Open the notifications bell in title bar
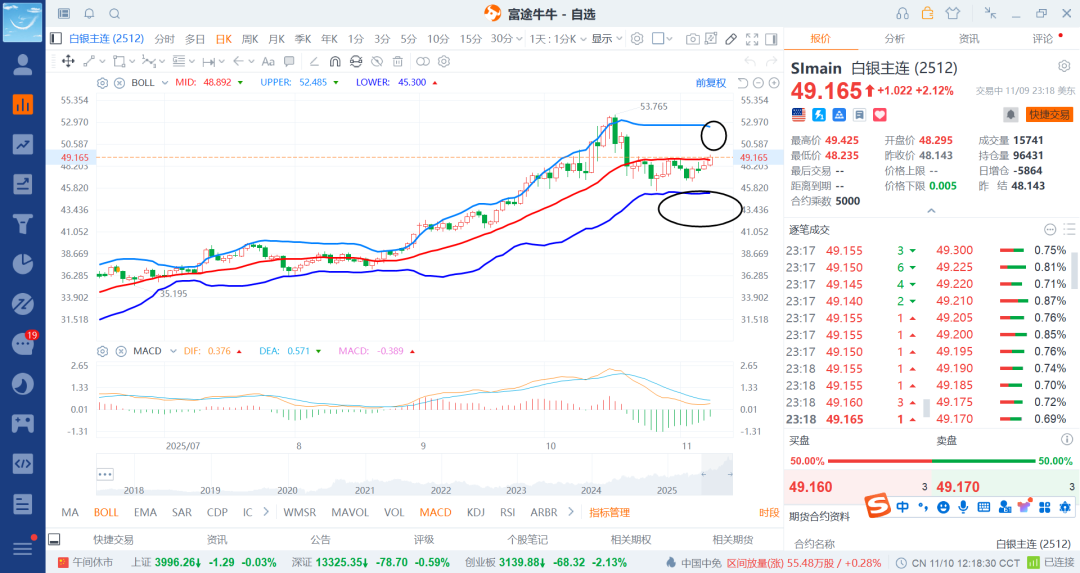The image size is (1080, 573). pos(90,14)
